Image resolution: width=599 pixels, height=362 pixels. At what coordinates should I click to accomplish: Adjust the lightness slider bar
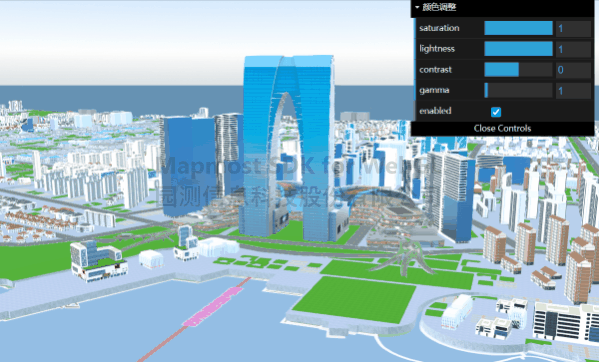(518, 49)
